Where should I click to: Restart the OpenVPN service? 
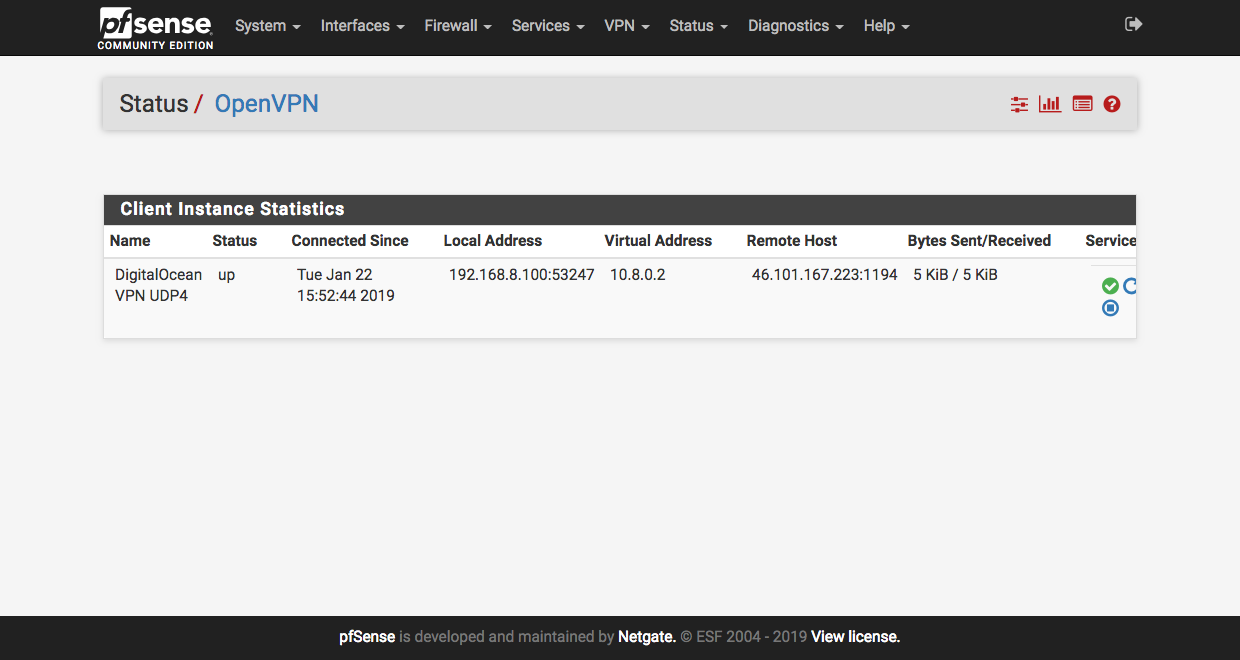coord(1130,286)
